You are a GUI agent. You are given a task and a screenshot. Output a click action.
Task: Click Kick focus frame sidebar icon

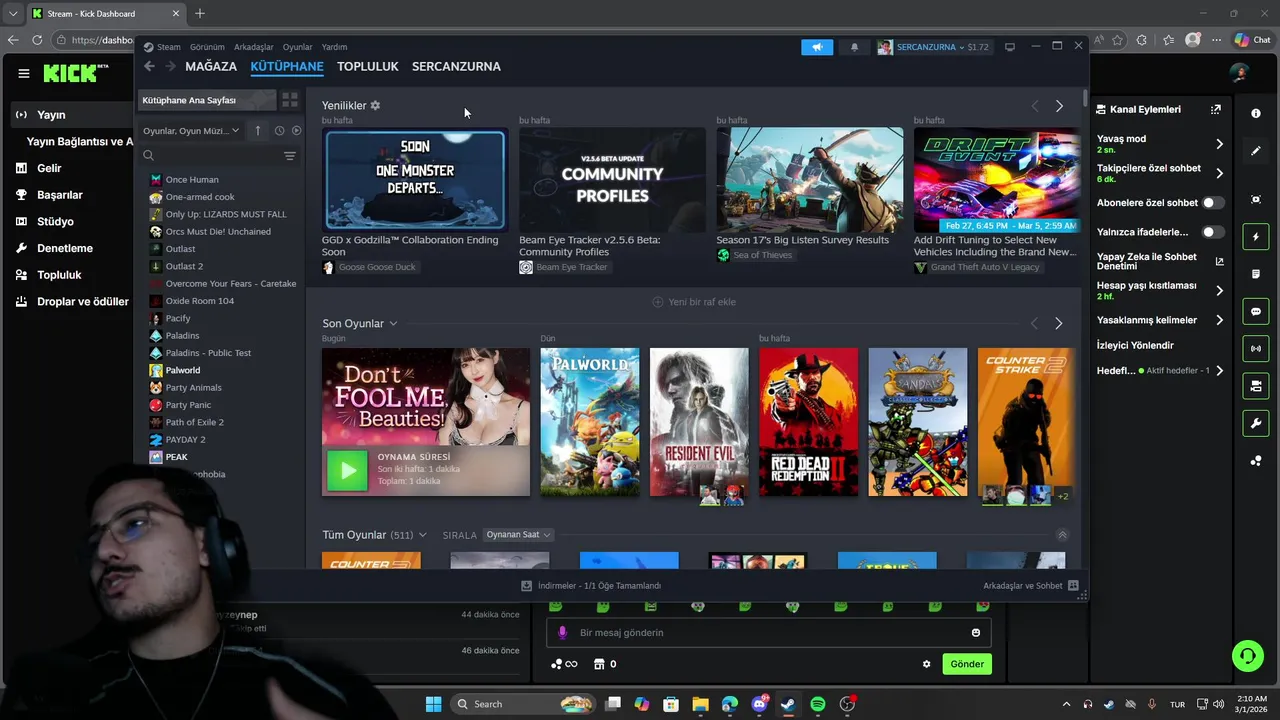pos(1256,199)
